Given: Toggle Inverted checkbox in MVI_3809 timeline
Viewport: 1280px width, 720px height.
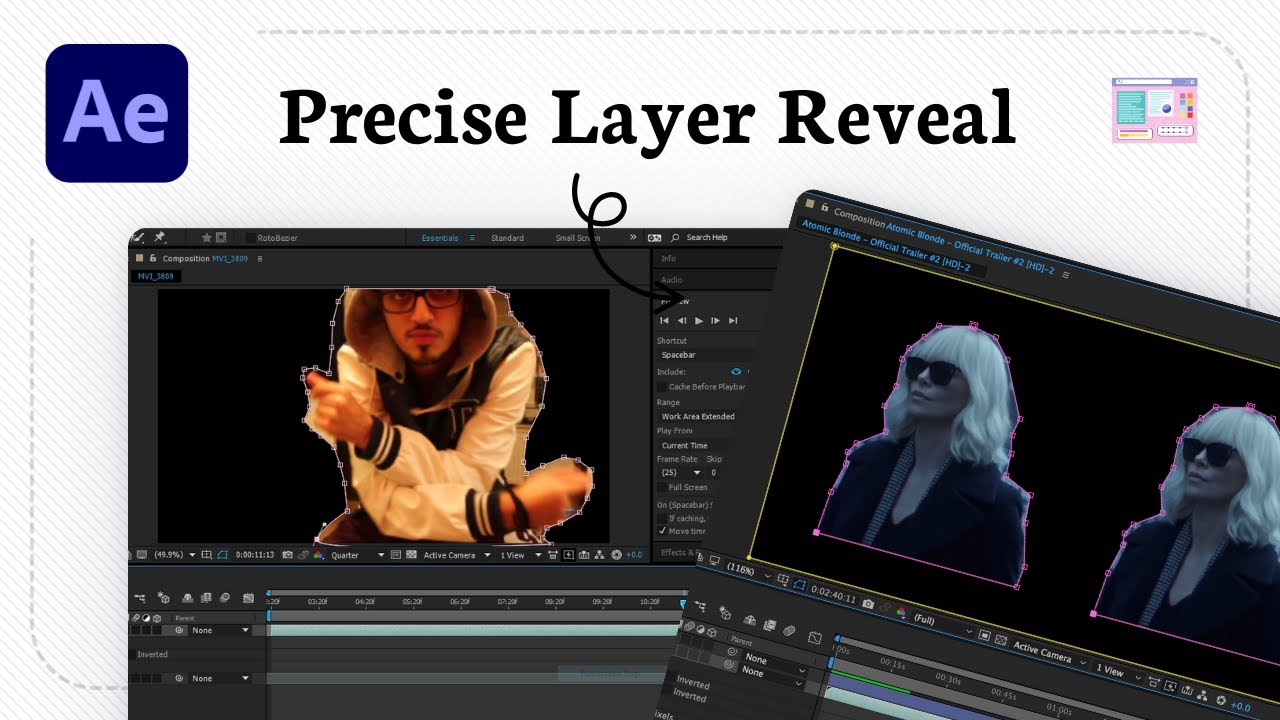Looking at the screenshot, I should tap(131, 654).
